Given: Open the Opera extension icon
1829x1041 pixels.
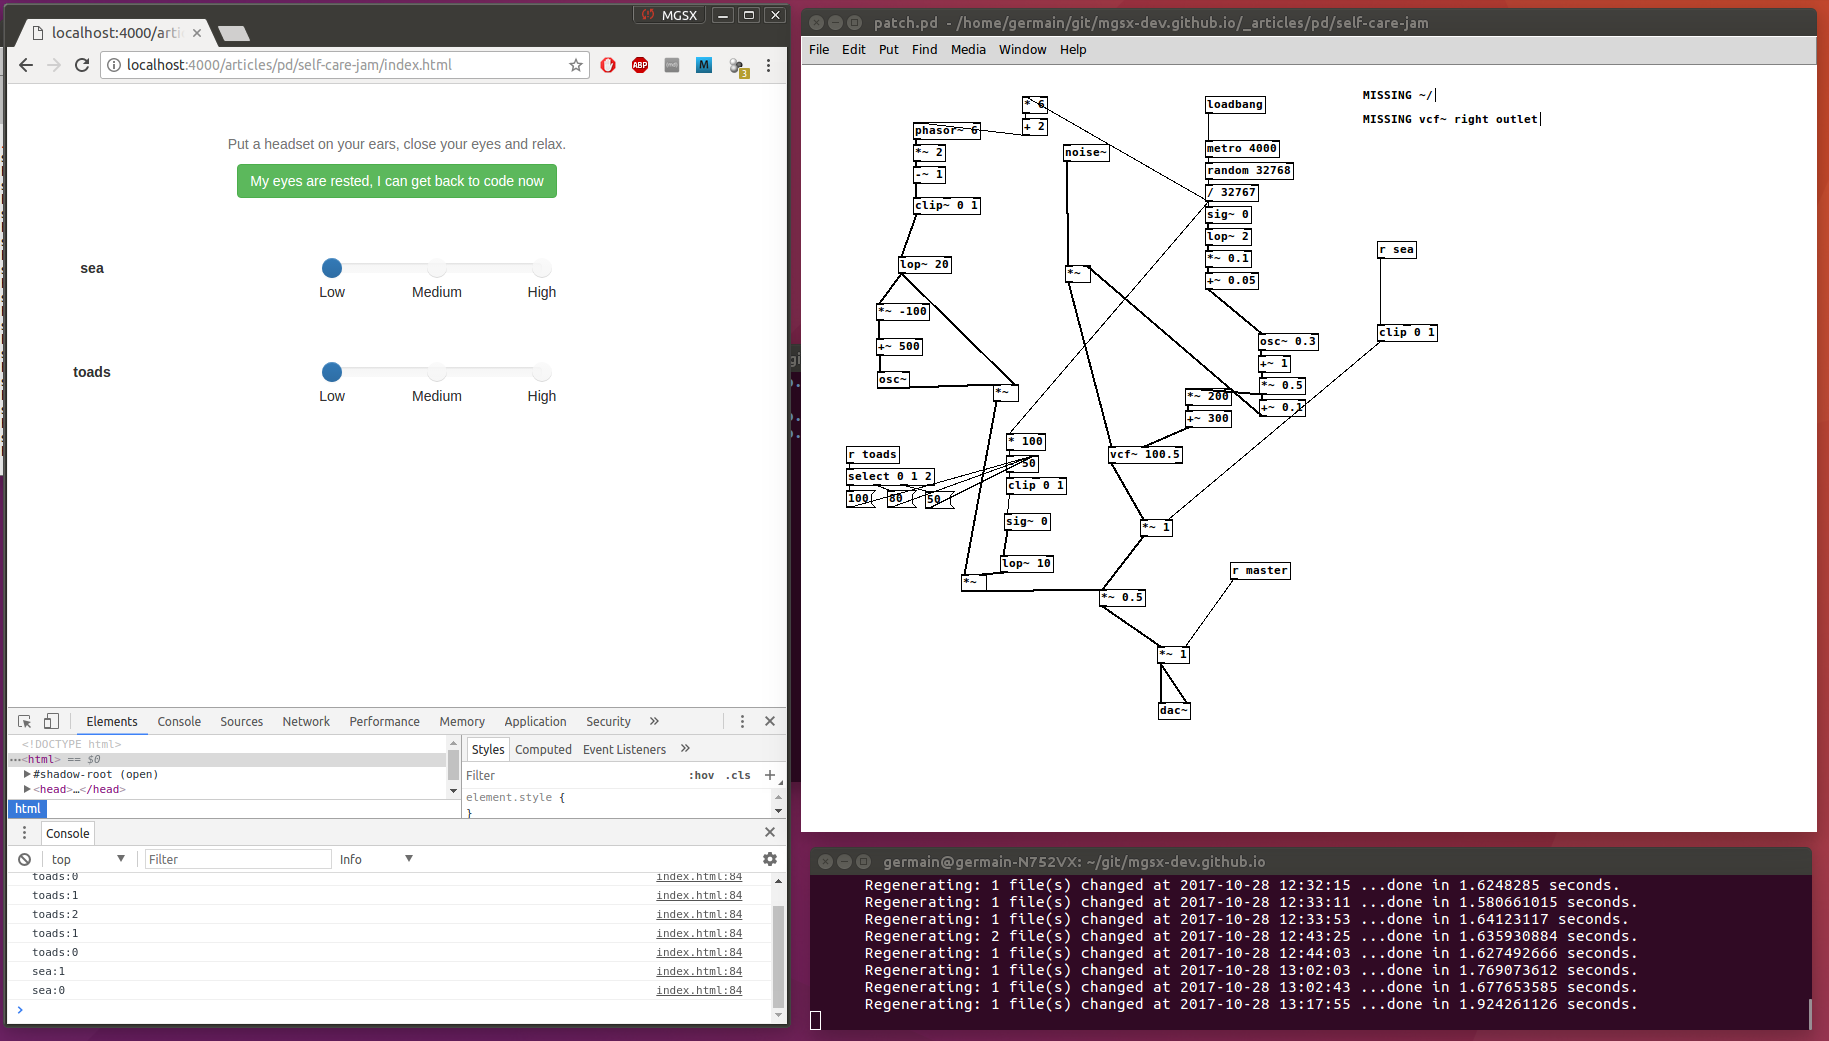Looking at the screenshot, I should pos(608,65).
